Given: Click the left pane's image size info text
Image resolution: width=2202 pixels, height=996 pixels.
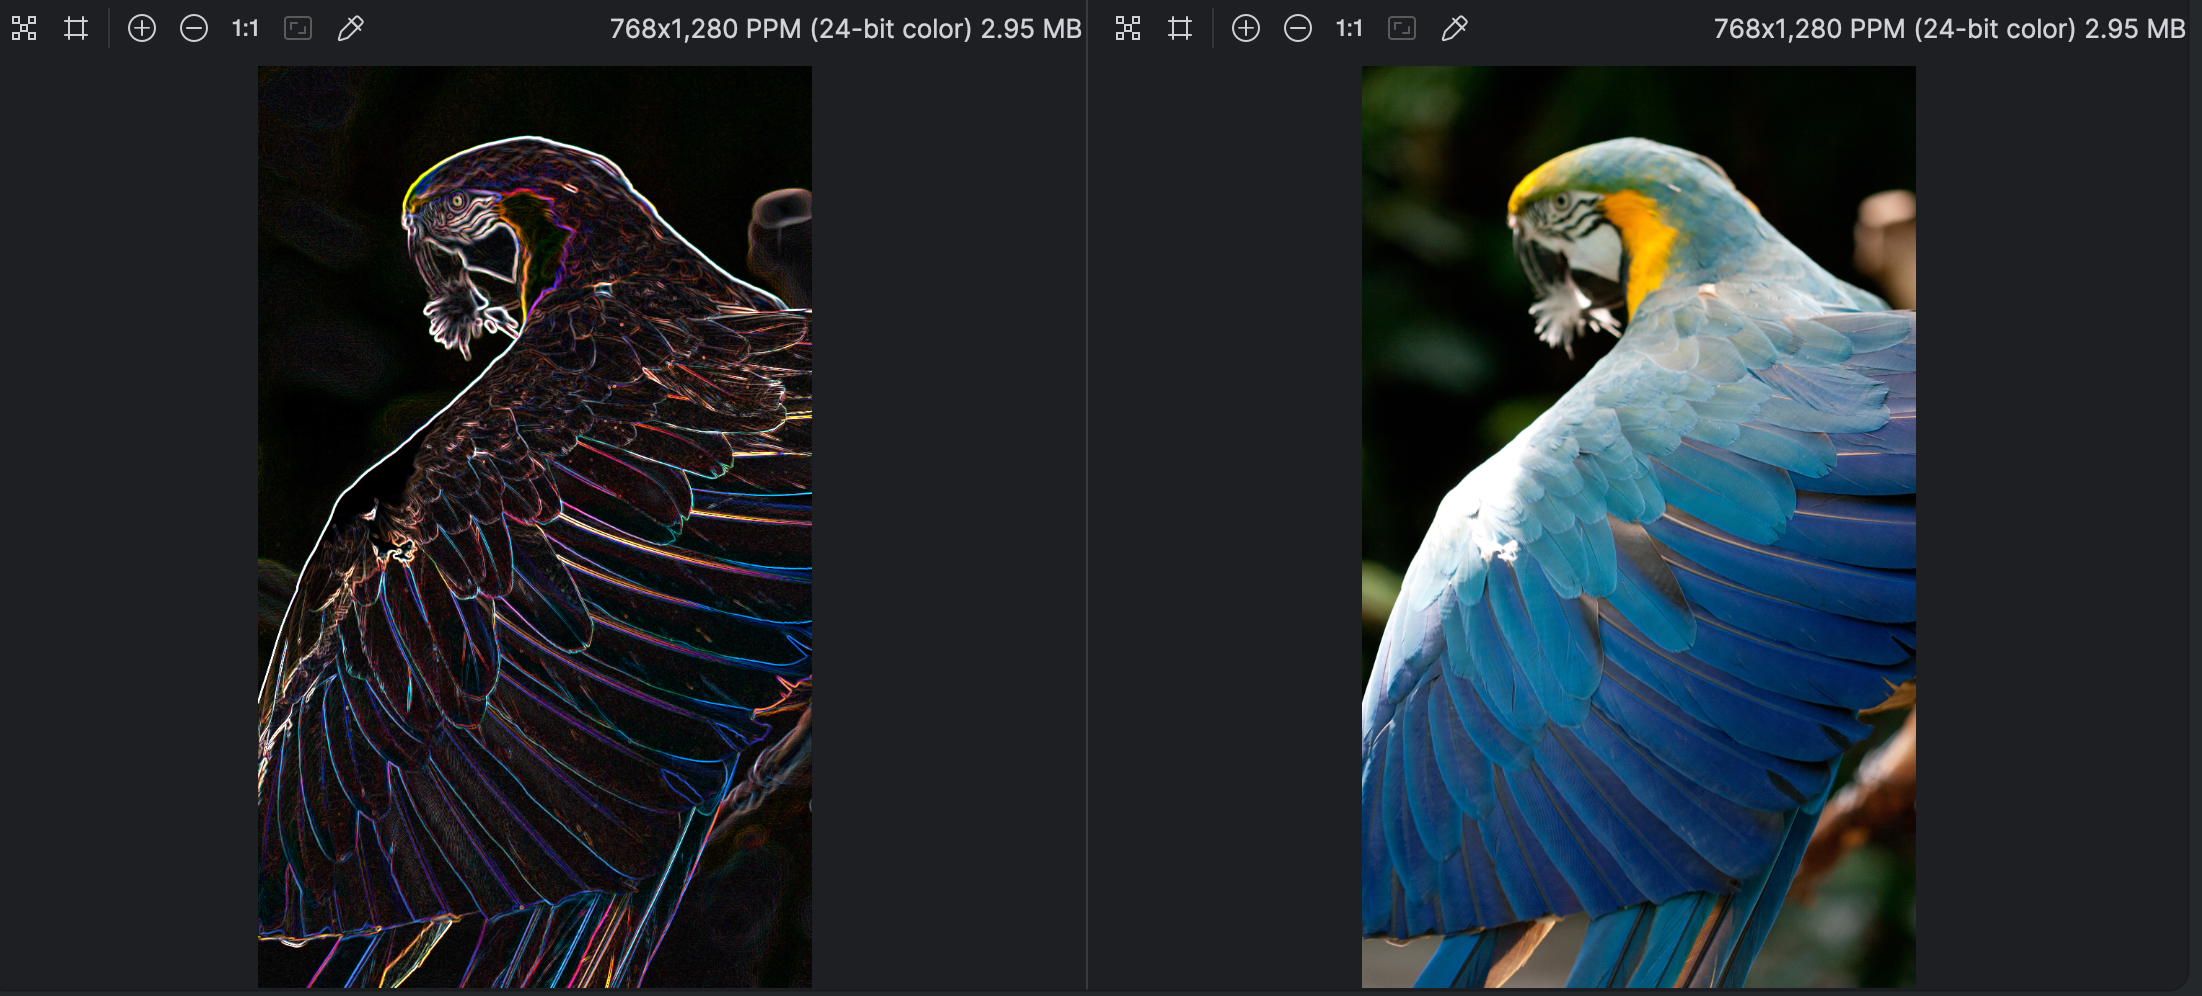Looking at the screenshot, I should click(845, 29).
